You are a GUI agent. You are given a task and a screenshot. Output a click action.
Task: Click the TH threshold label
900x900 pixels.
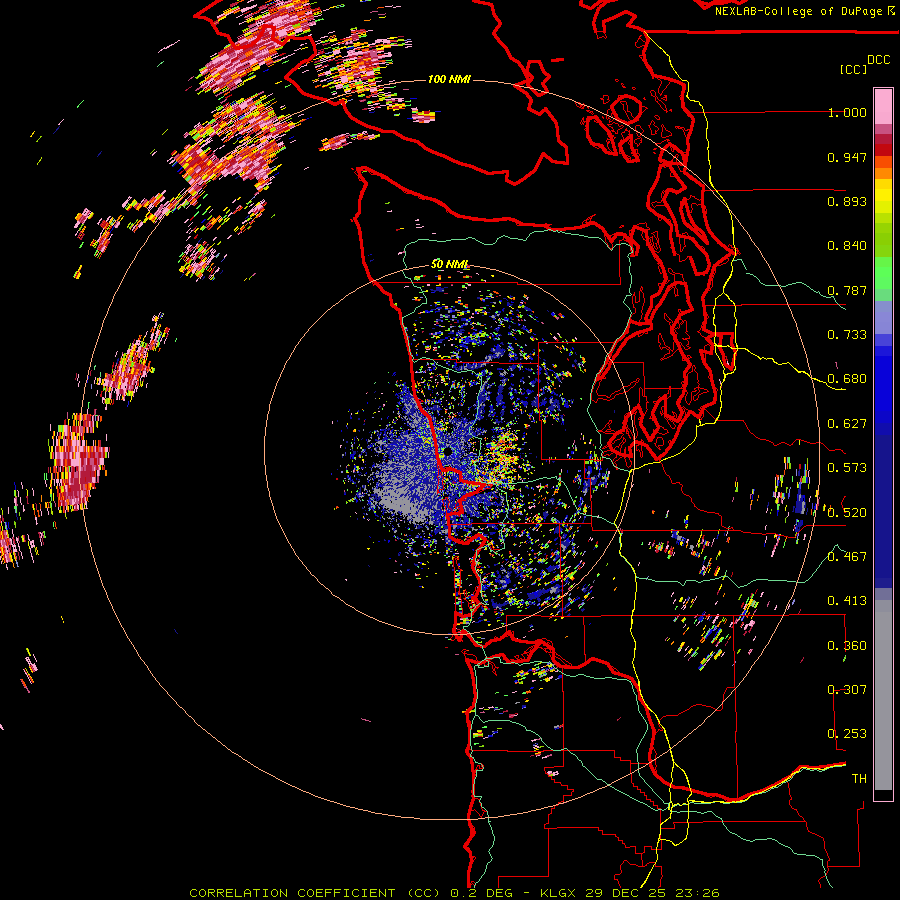coord(859,779)
